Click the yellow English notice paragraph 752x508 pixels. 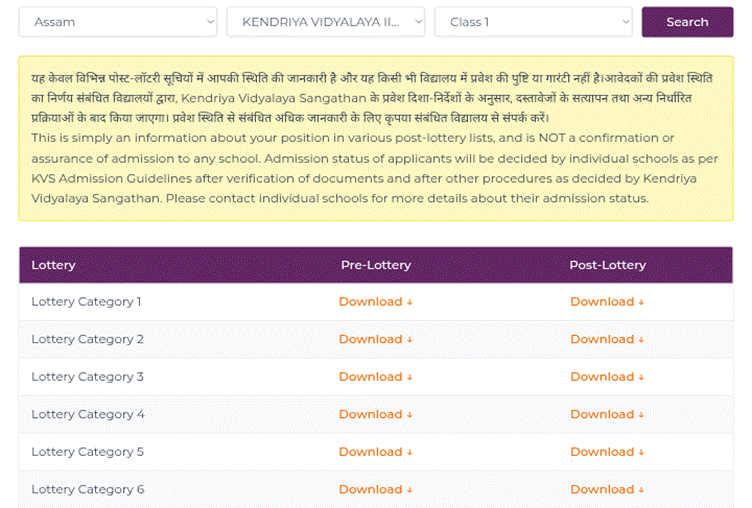375,168
